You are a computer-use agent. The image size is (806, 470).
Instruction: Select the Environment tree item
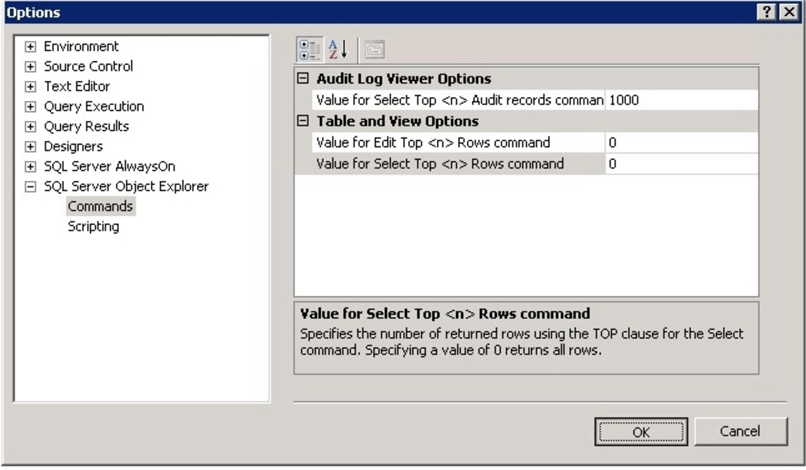(81, 46)
